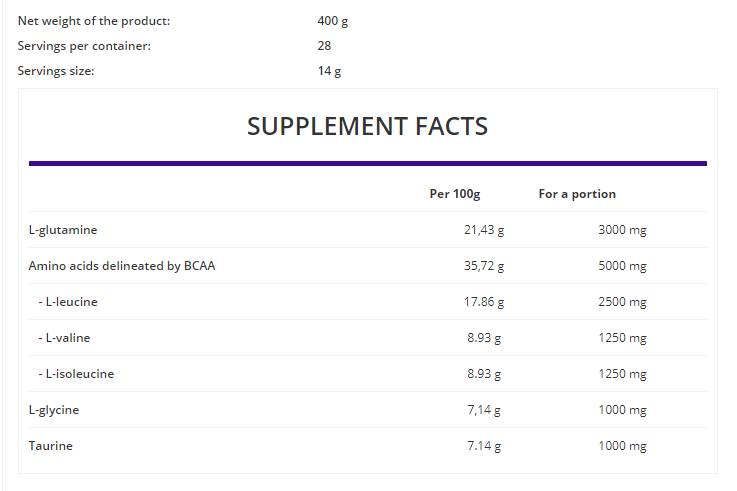The width and height of the screenshot is (737, 491).
Task: Select the 400 g net weight value
Action: click(333, 21)
